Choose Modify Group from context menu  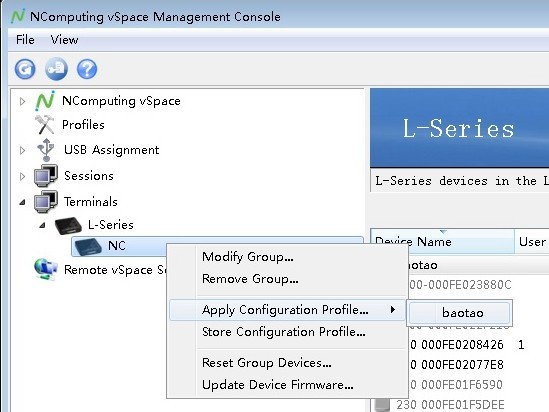pos(248,257)
